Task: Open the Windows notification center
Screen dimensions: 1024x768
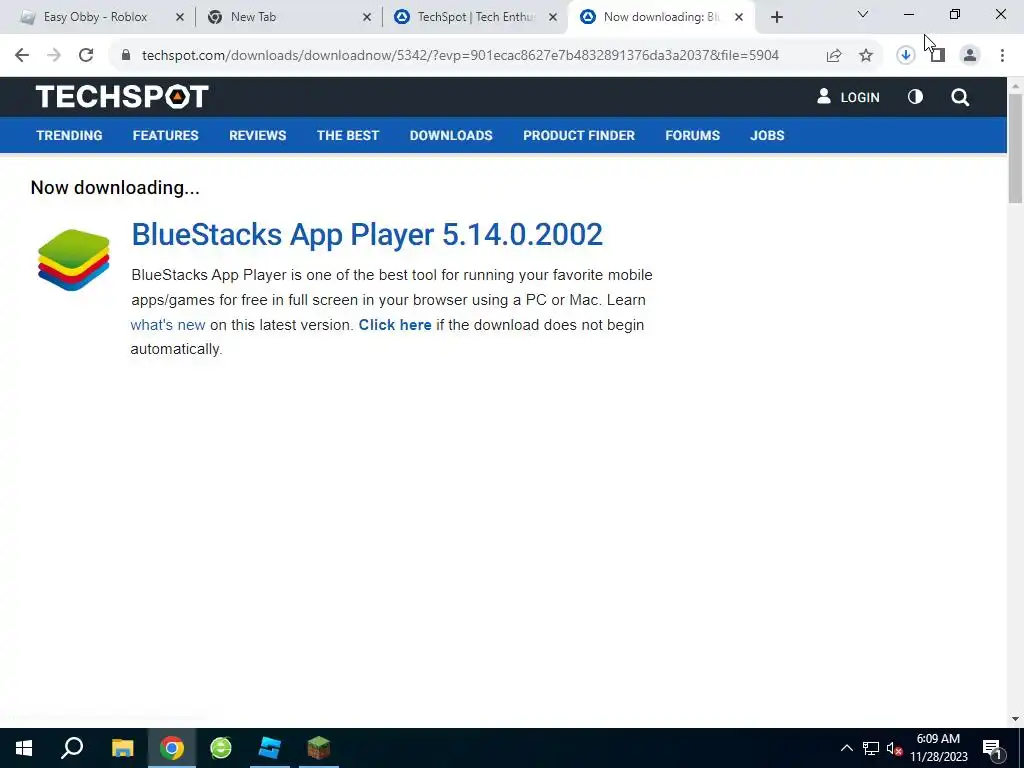Action: tap(993, 748)
